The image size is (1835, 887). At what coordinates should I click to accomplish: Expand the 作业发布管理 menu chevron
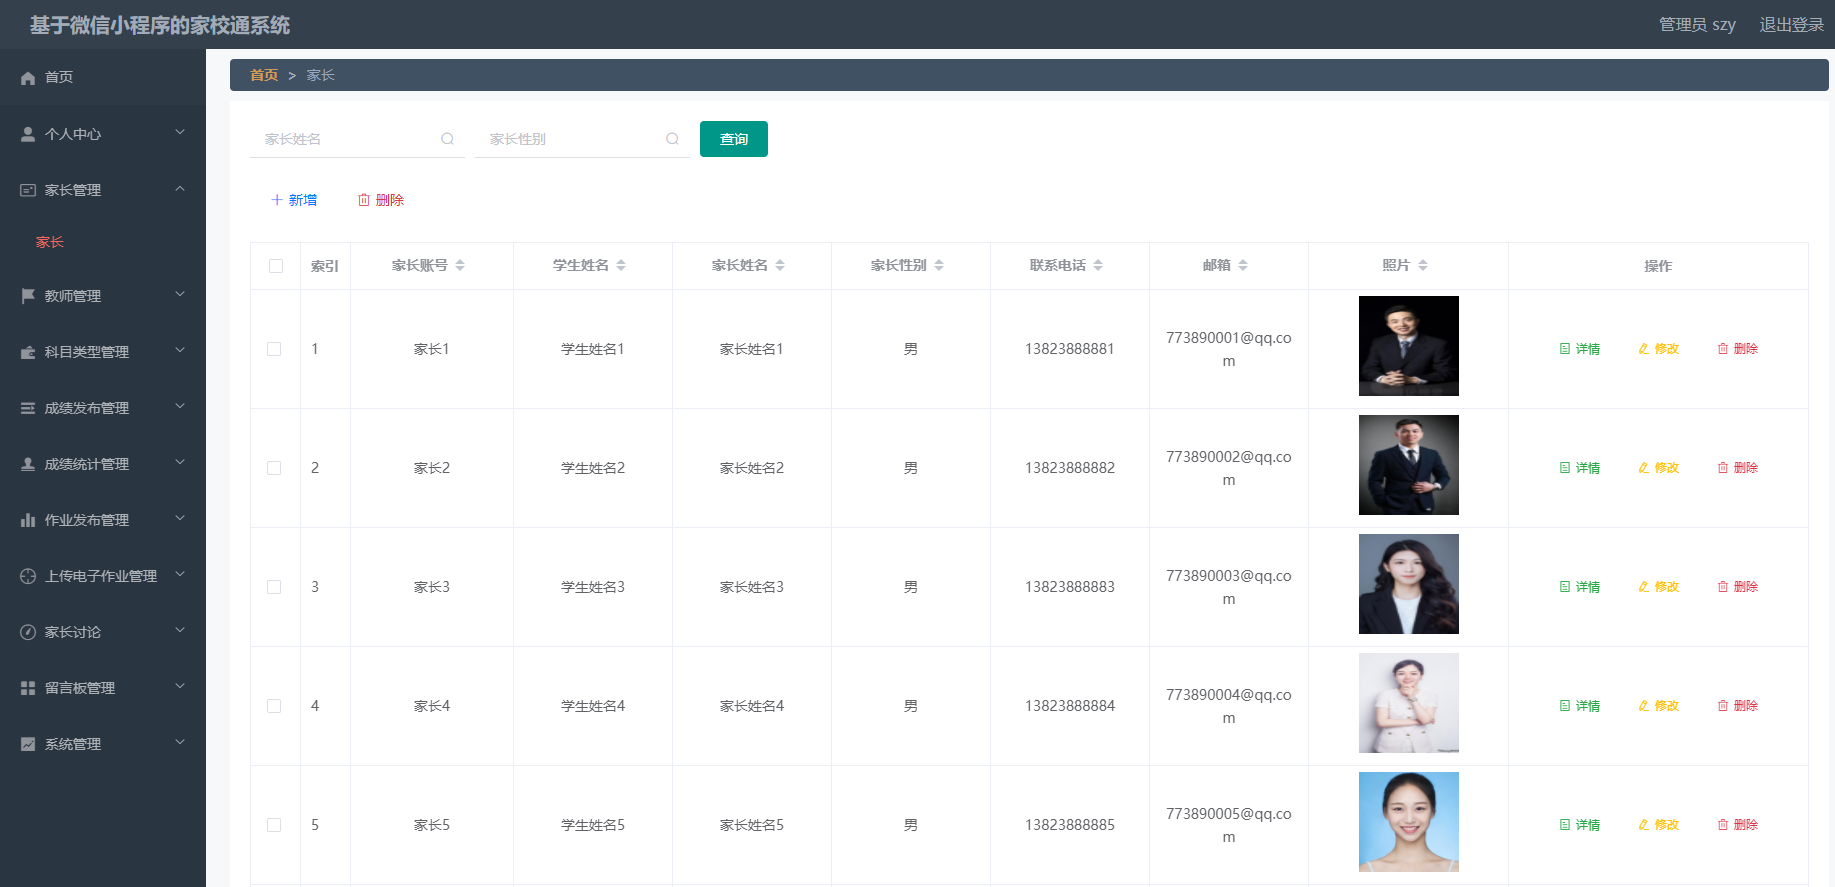coord(180,518)
